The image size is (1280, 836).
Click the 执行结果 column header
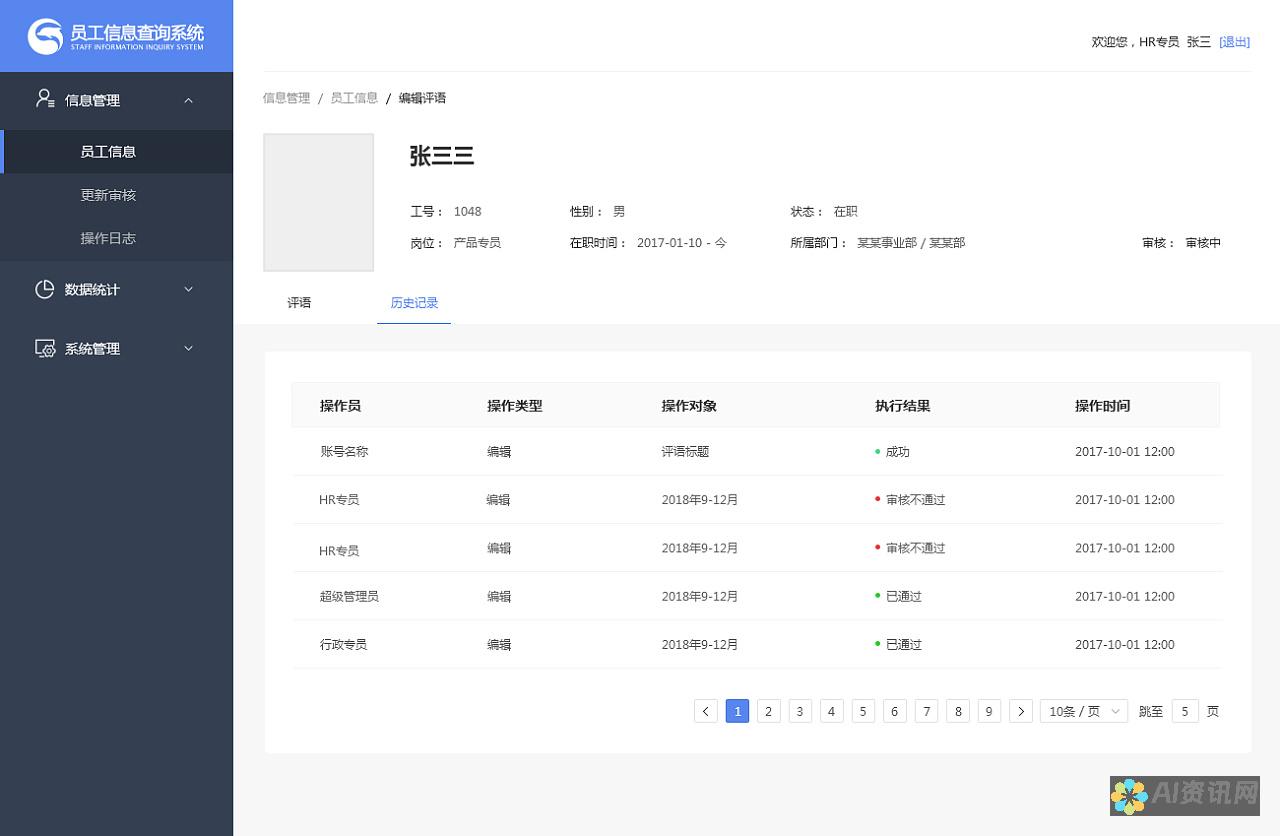pos(903,406)
